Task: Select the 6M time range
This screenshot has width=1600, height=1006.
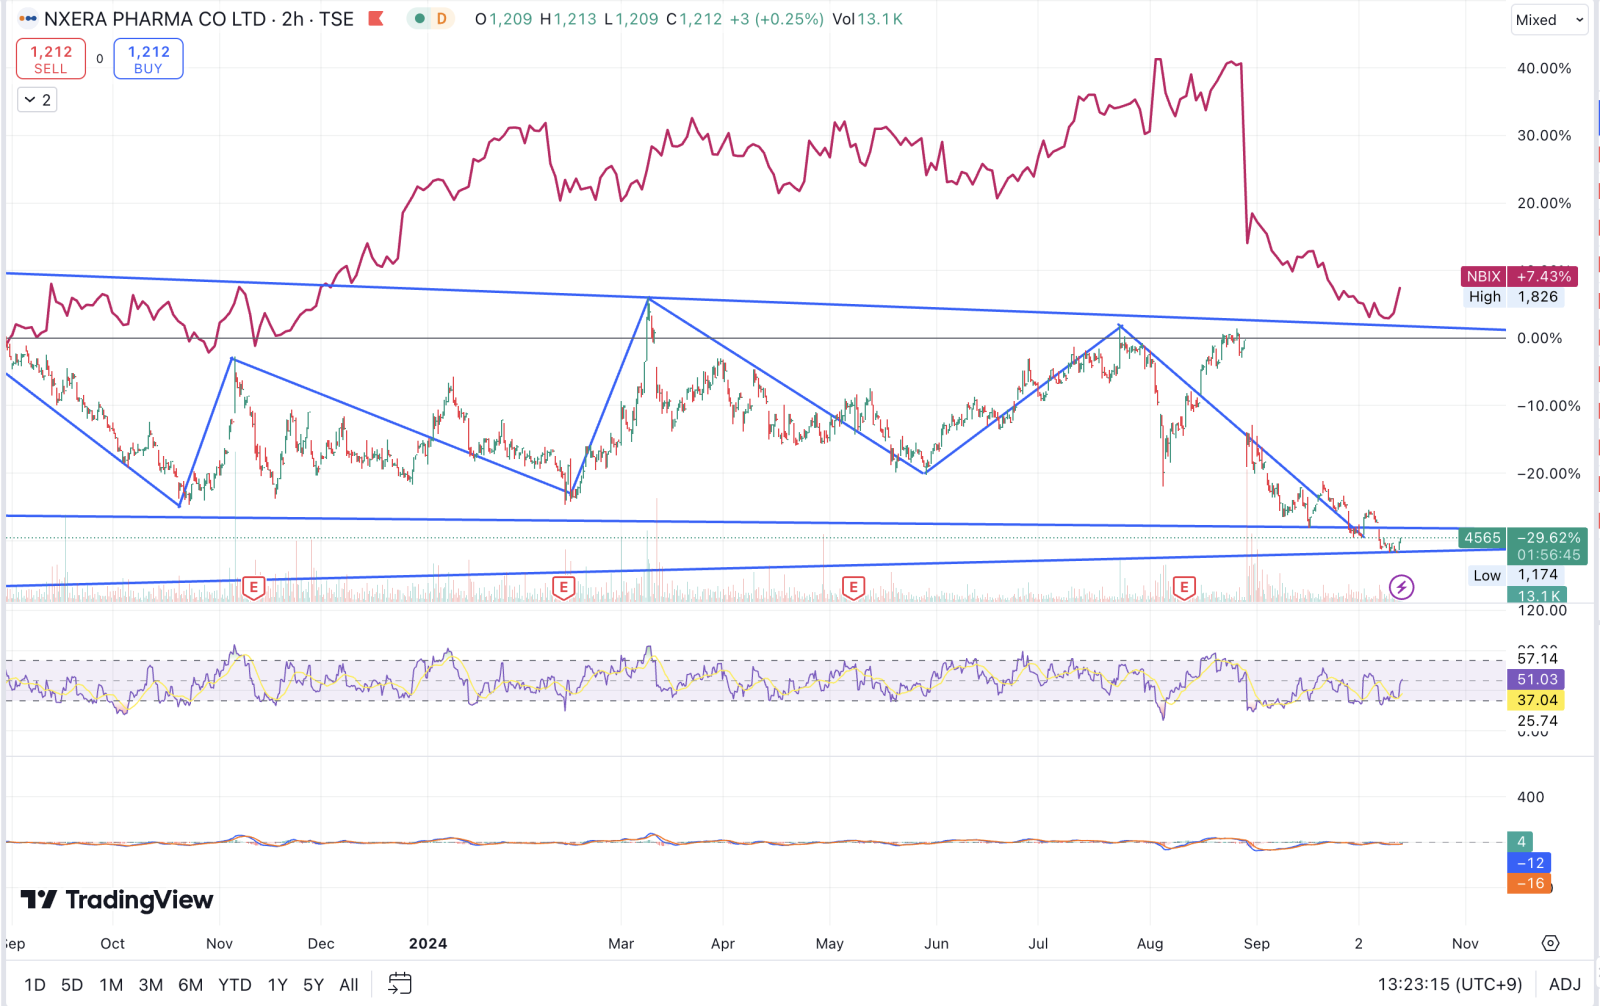Action: [x=190, y=985]
